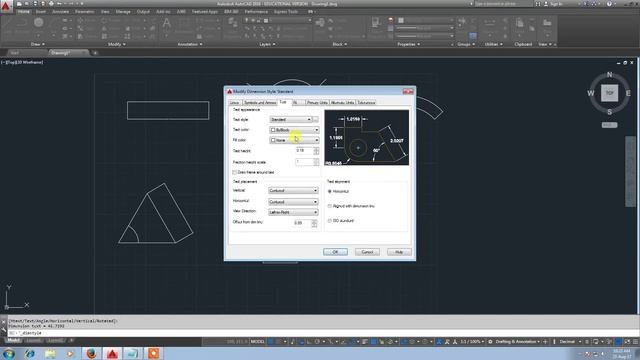Viewport: 640px width, 360px height.
Task: Open the View Direction dropdown
Action: click(293, 212)
